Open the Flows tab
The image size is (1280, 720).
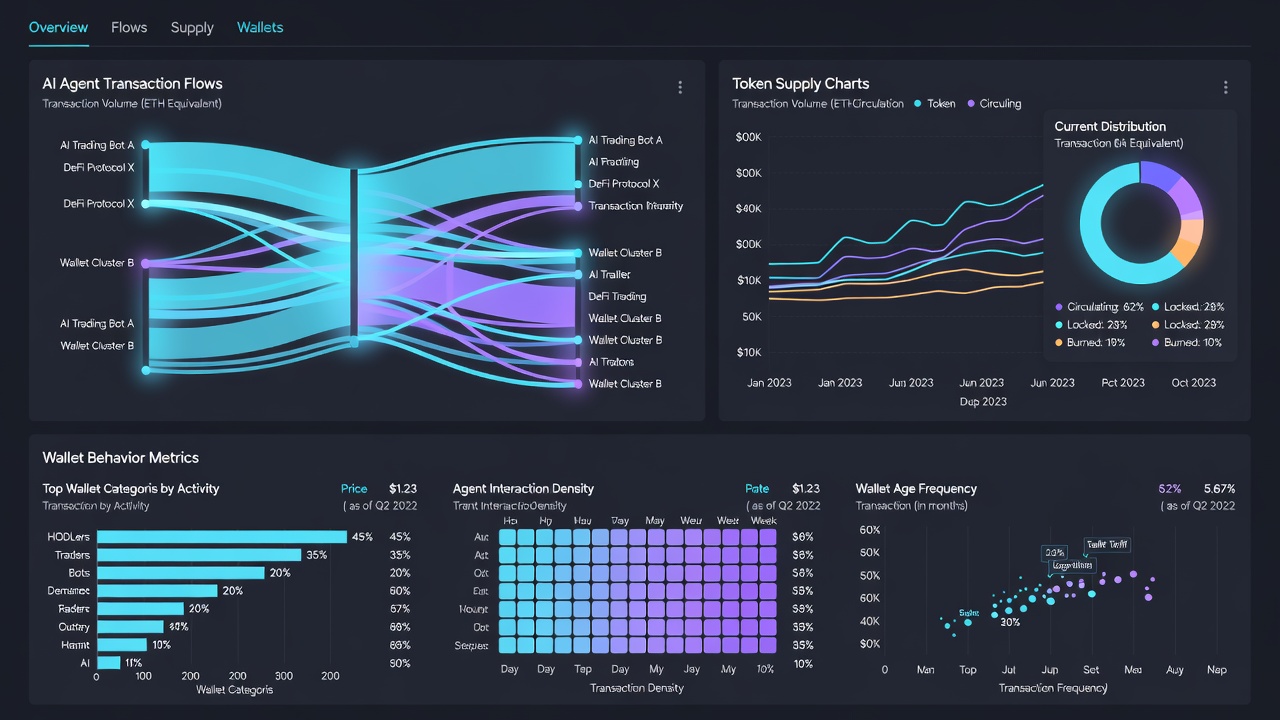pos(129,28)
